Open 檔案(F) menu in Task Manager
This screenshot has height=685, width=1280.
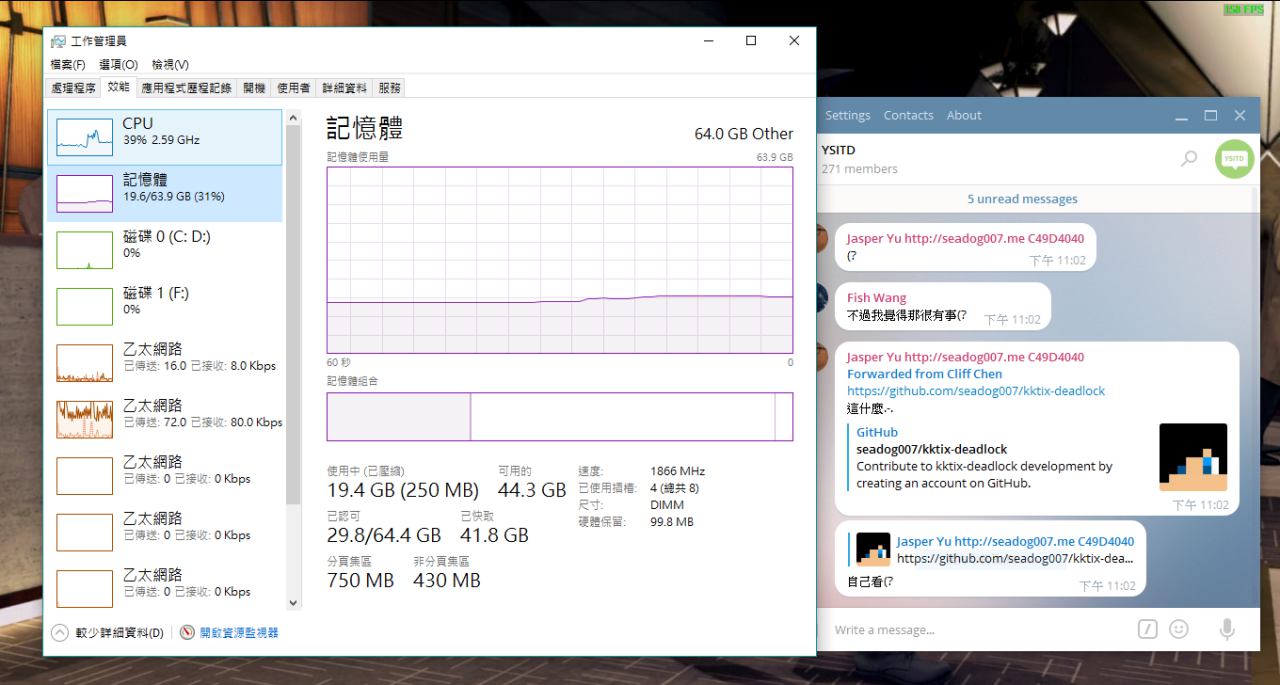tap(68, 64)
